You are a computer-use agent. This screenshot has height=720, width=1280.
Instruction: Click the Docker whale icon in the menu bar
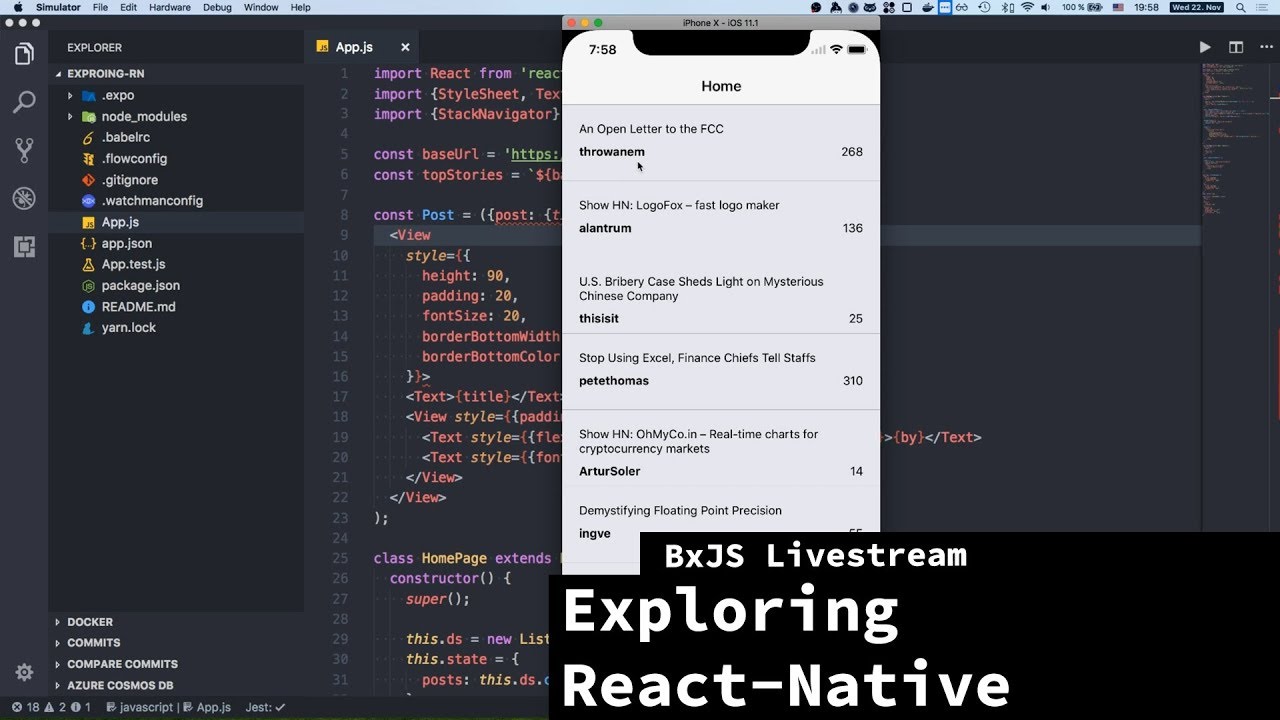(928, 7)
